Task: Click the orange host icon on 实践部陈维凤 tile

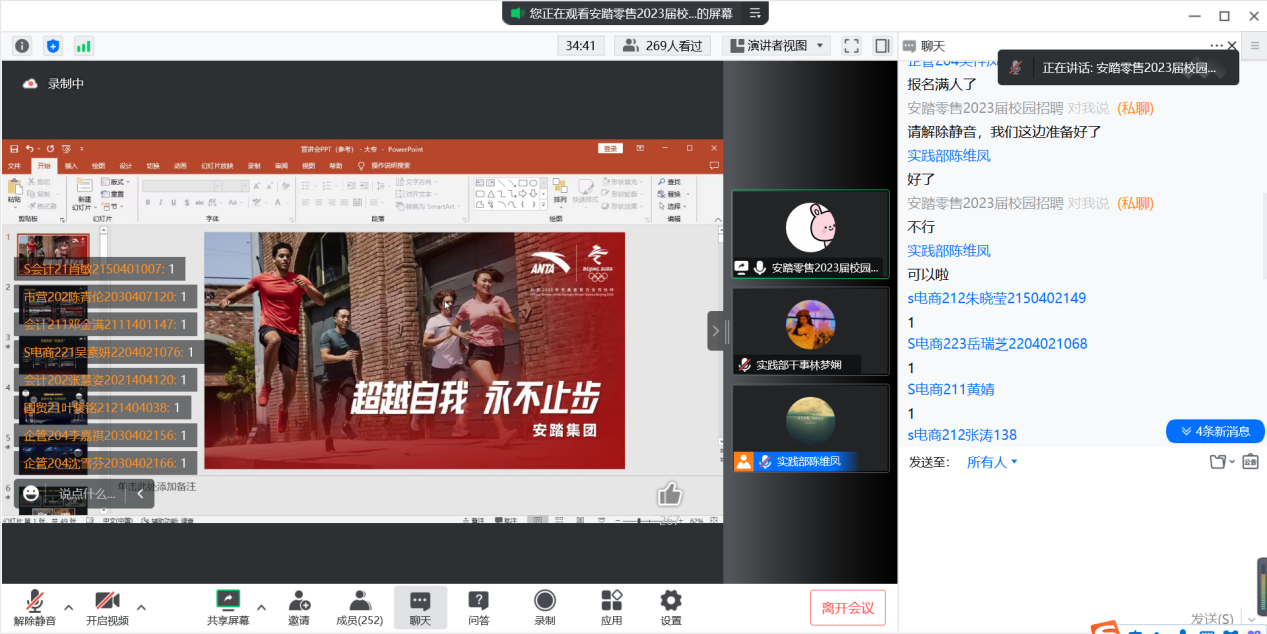Action: click(x=743, y=461)
